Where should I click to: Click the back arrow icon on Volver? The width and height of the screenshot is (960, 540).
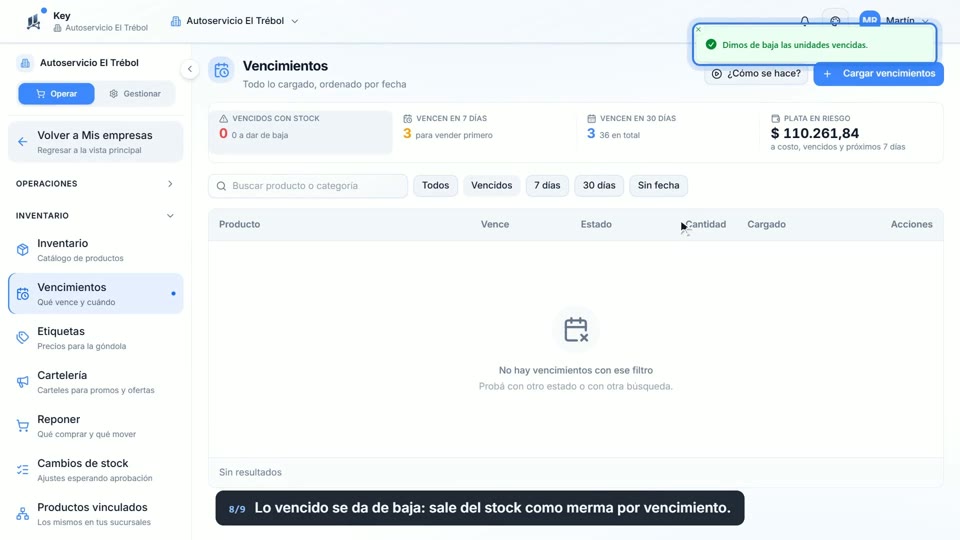point(23,142)
